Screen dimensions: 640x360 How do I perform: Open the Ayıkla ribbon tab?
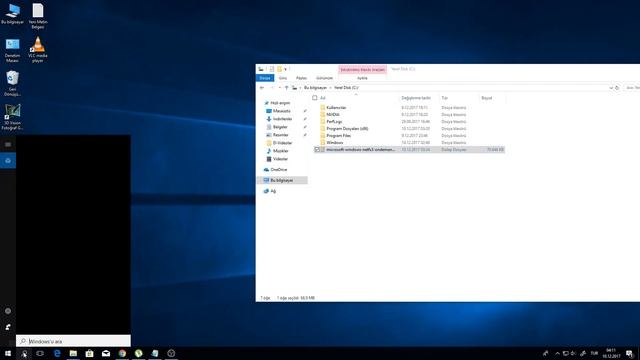pyautogui.click(x=362, y=78)
